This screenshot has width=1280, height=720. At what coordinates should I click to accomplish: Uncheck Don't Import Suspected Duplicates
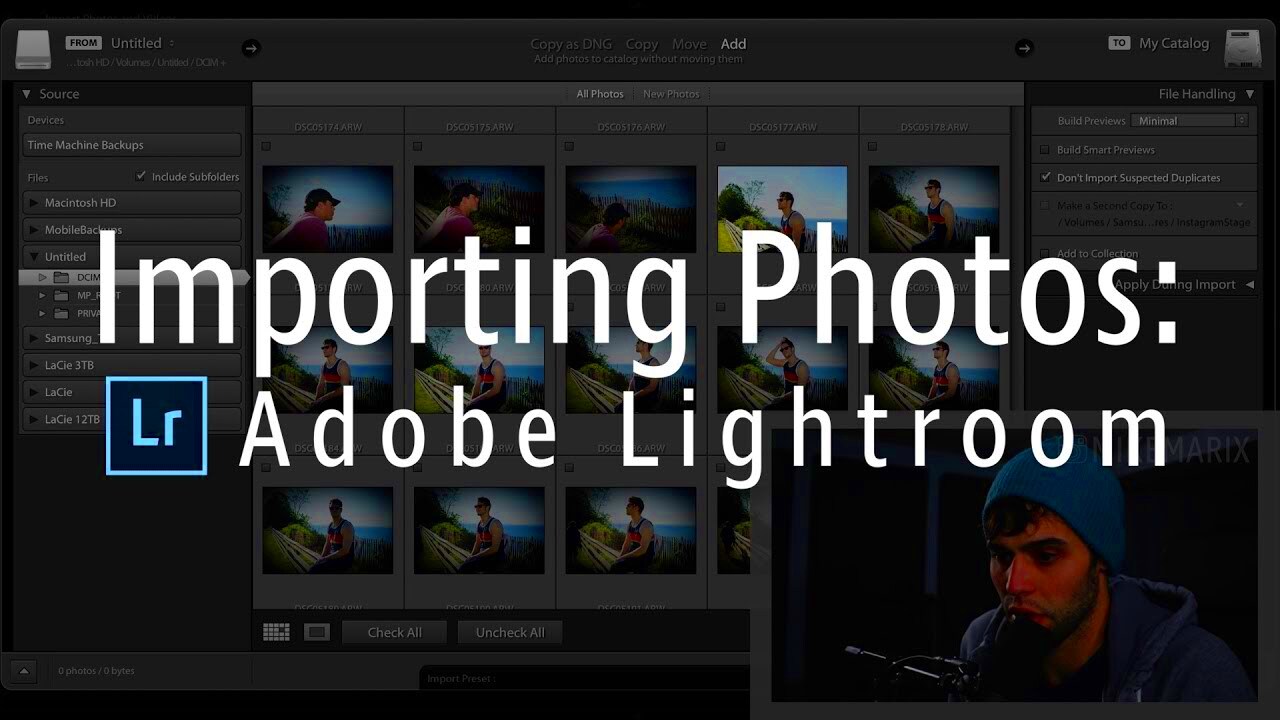(1046, 178)
